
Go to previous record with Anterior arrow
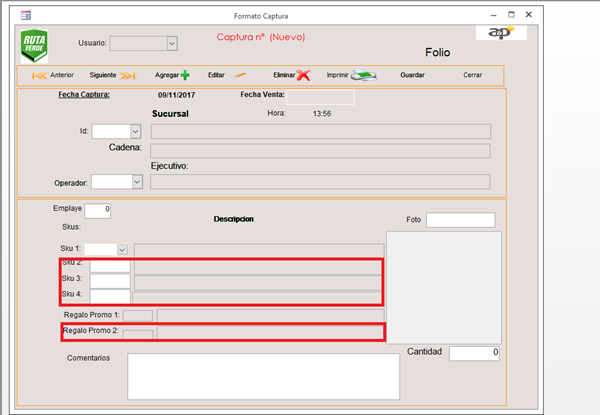click(x=40, y=75)
